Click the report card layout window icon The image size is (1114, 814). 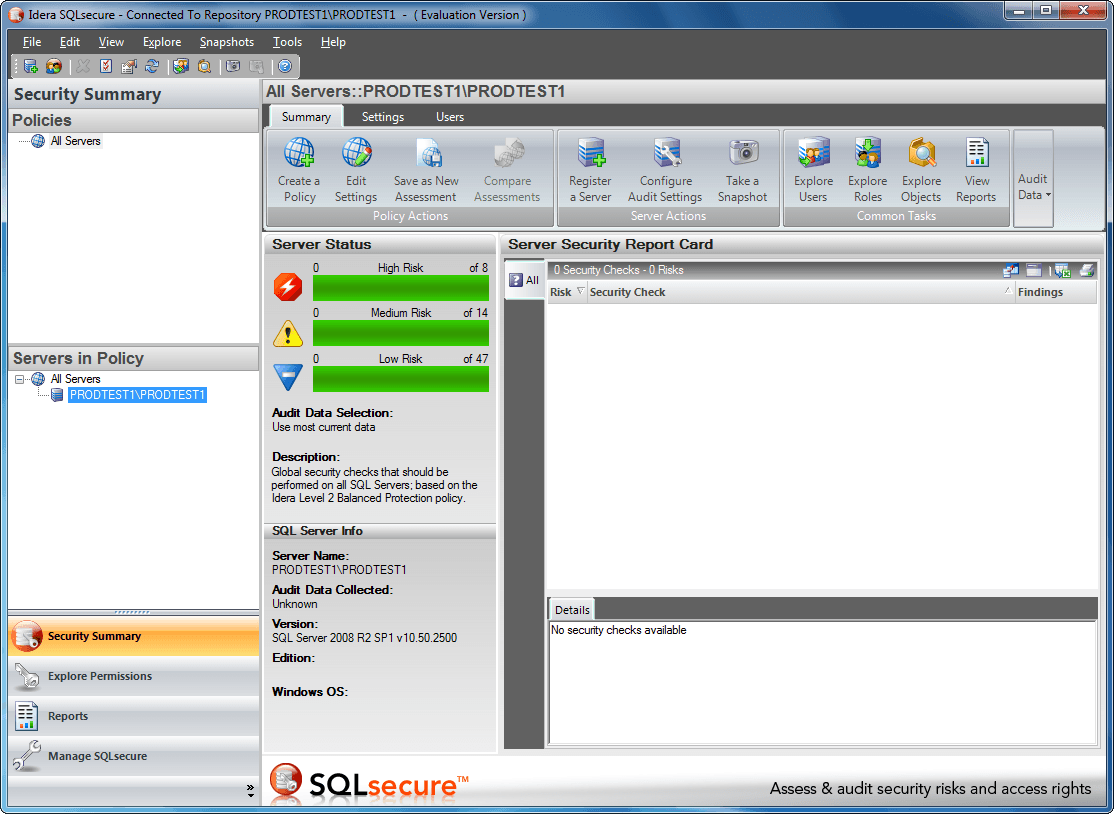click(x=1034, y=270)
